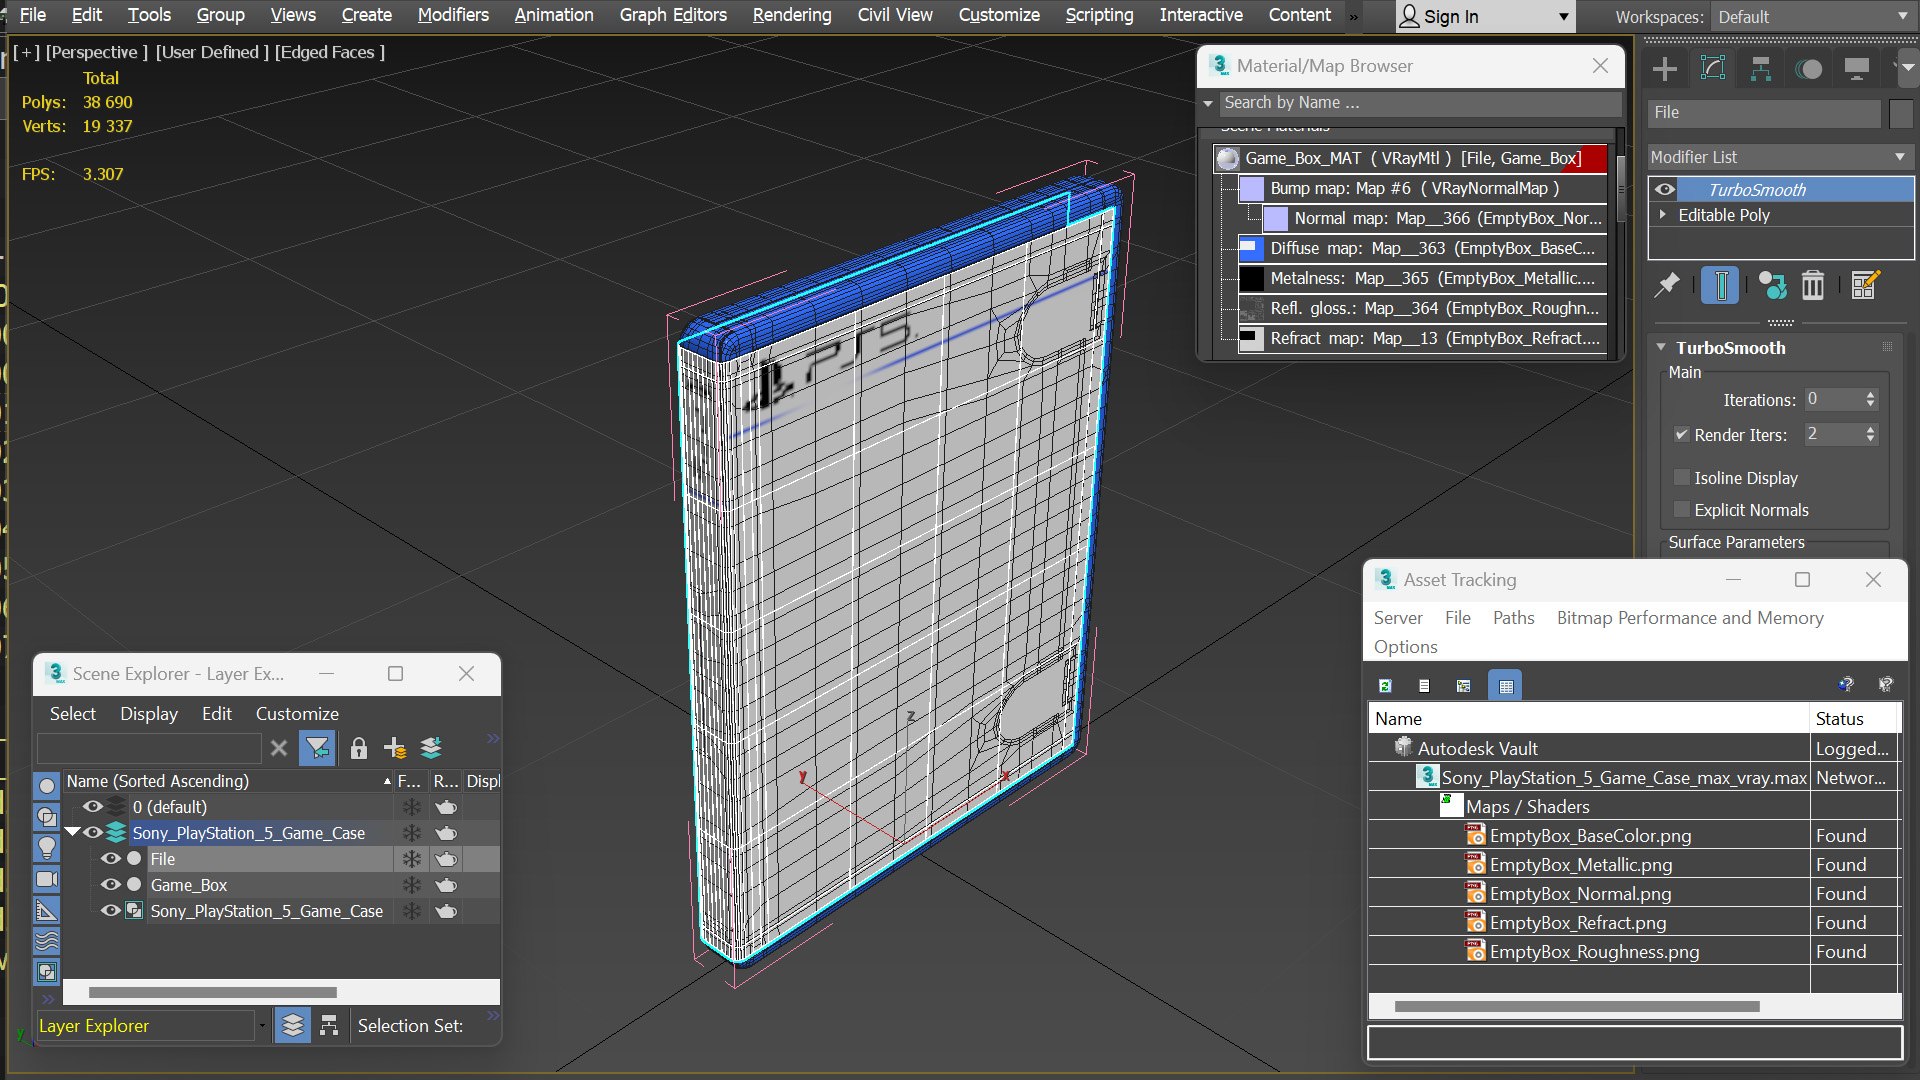Click the Search by Name field
The width and height of the screenshot is (1920, 1080).
pos(1420,103)
